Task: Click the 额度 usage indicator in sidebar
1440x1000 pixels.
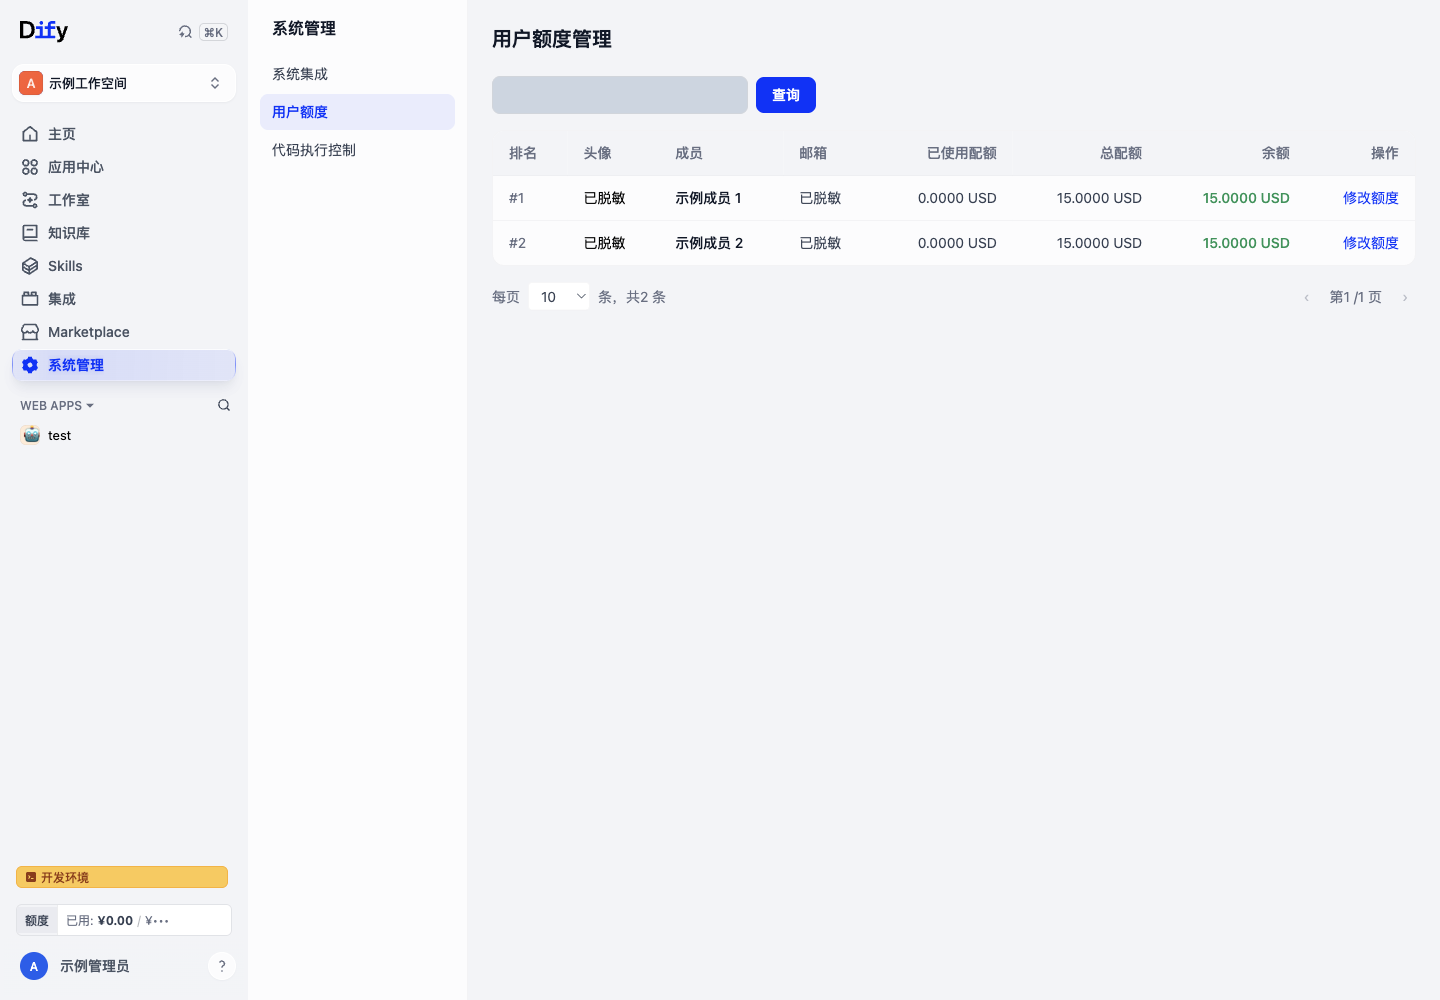Action: [124, 920]
